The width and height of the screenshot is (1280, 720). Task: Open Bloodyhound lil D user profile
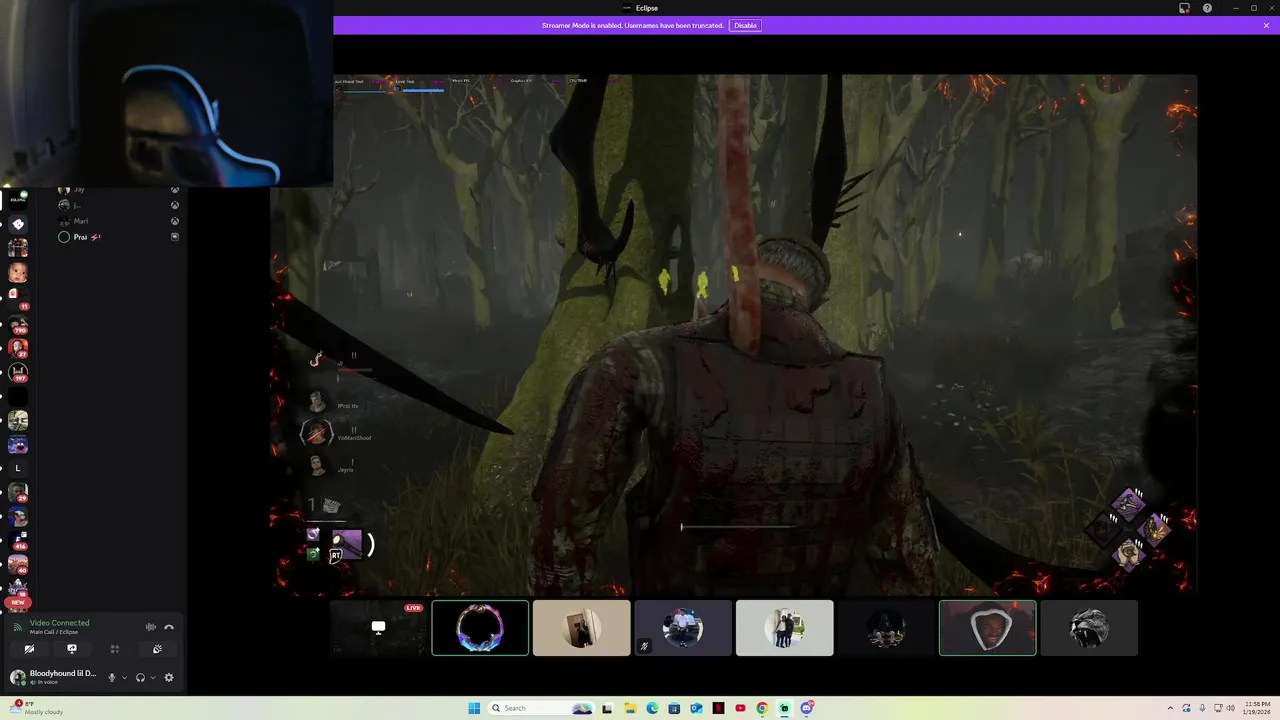(54, 677)
